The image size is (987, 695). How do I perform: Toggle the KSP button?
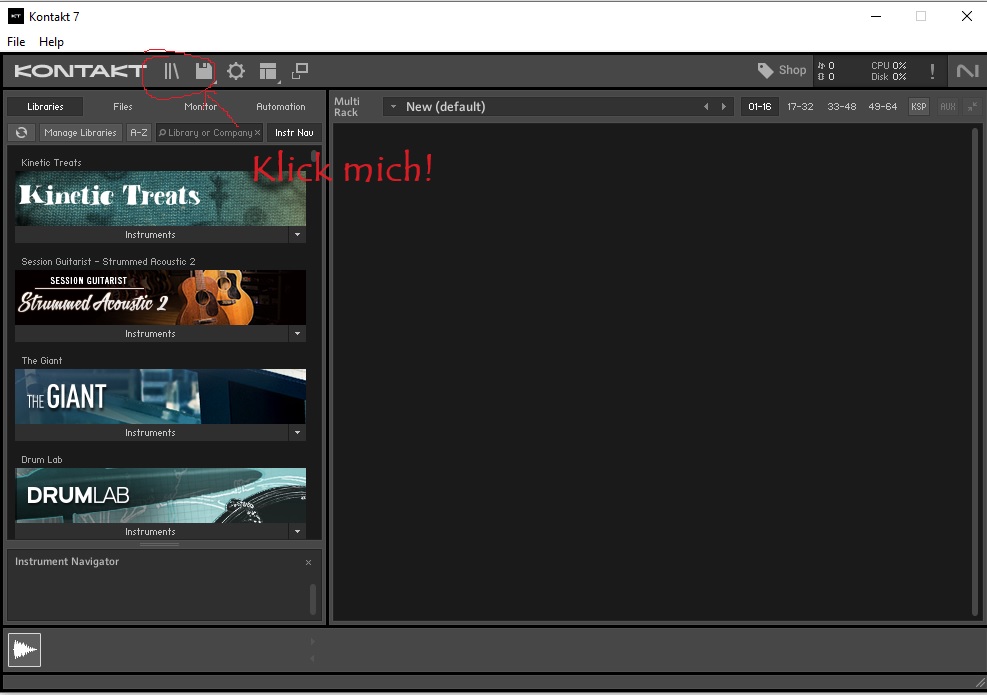[x=918, y=107]
